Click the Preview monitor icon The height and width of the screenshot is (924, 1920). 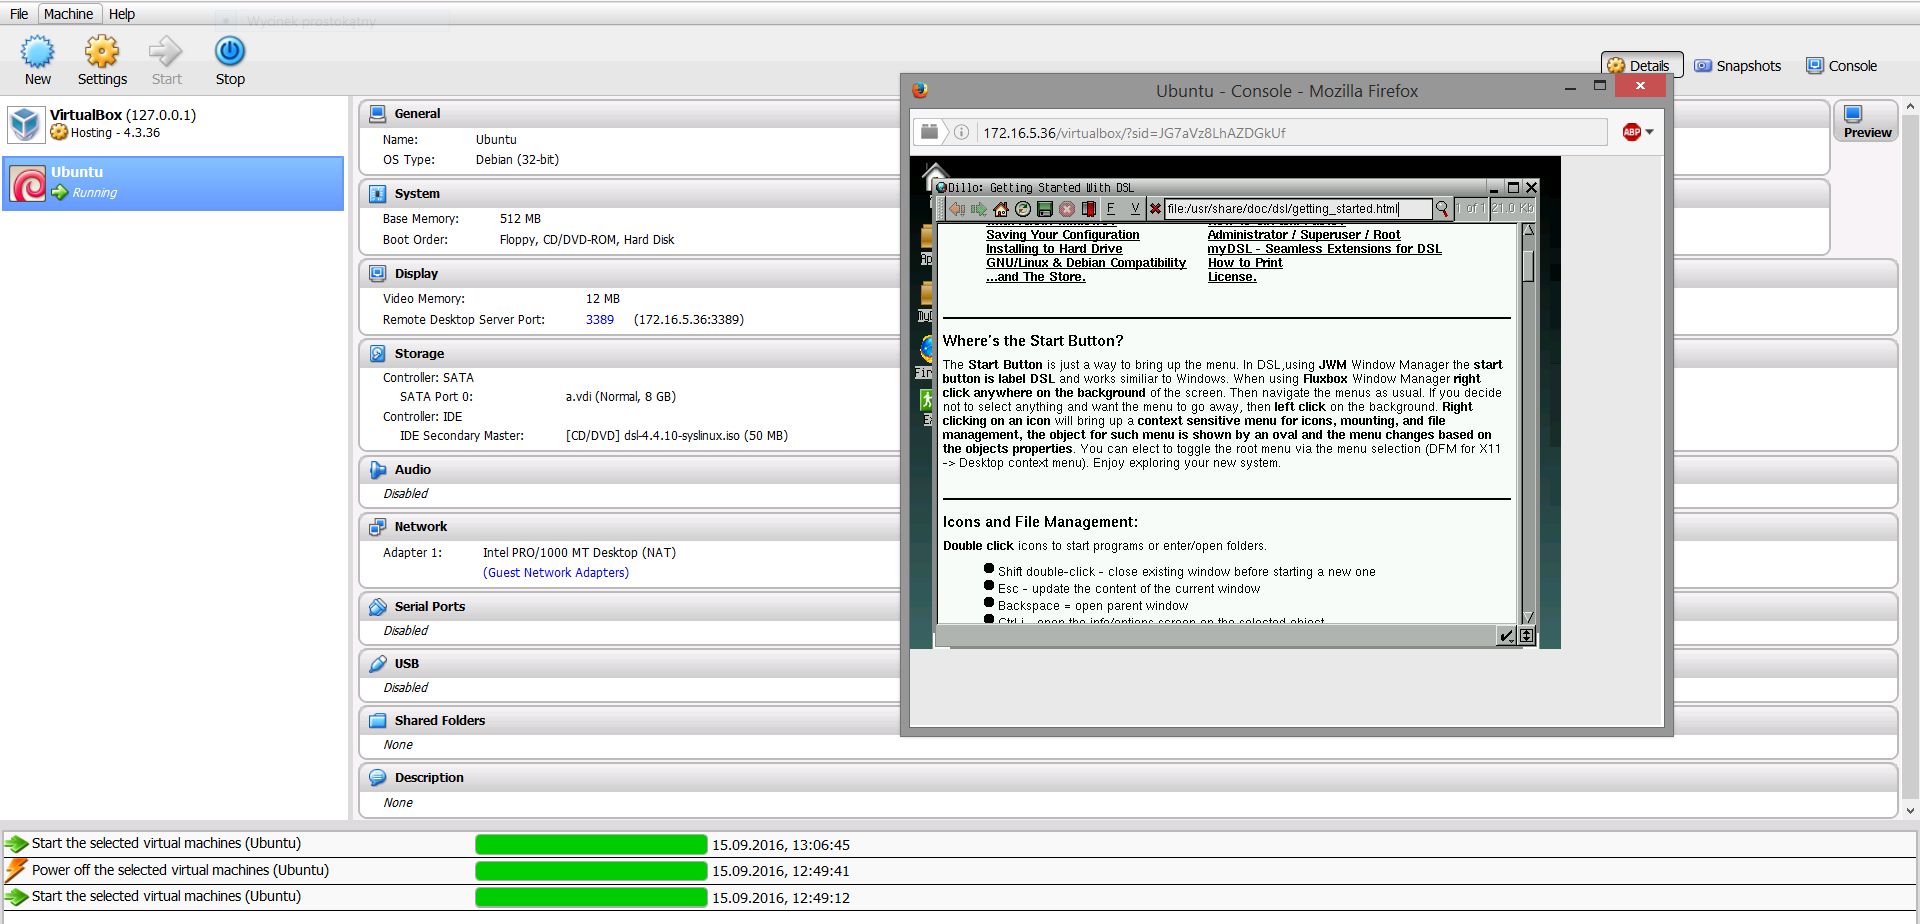pyautogui.click(x=1853, y=114)
